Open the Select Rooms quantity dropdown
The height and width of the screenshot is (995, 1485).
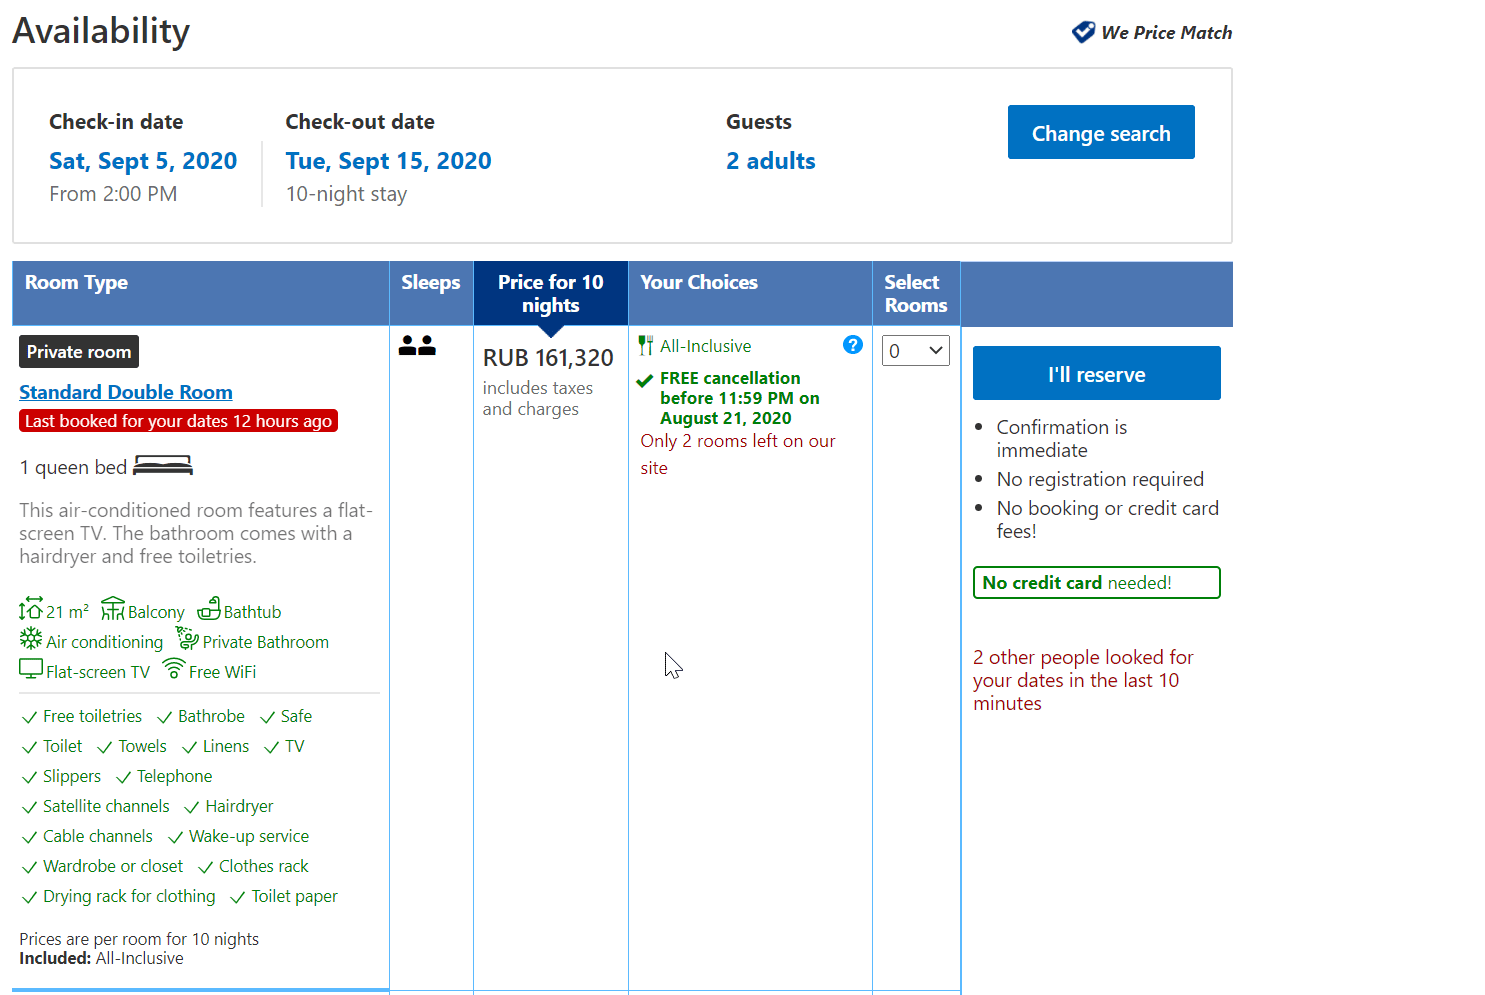point(916,351)
